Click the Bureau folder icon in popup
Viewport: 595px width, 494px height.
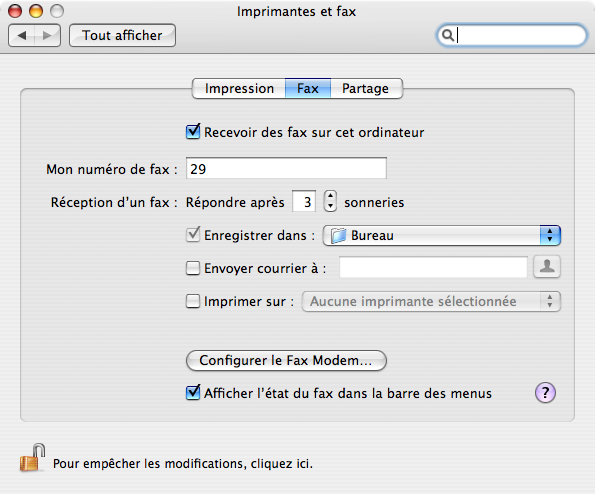click(x=338, y=236)
